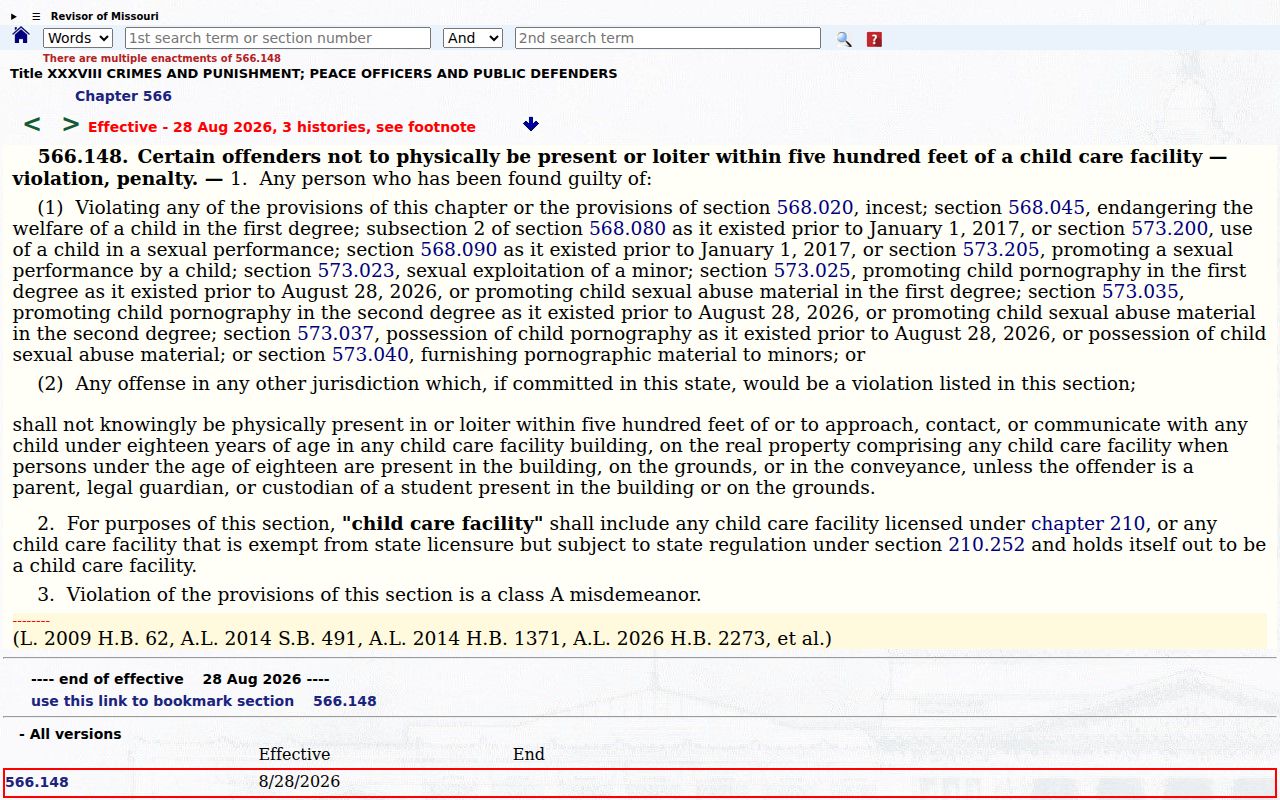Click the end of effective 28 Aug 2026 text
This screenshot has width=1280, height=800.
[180, 679]
